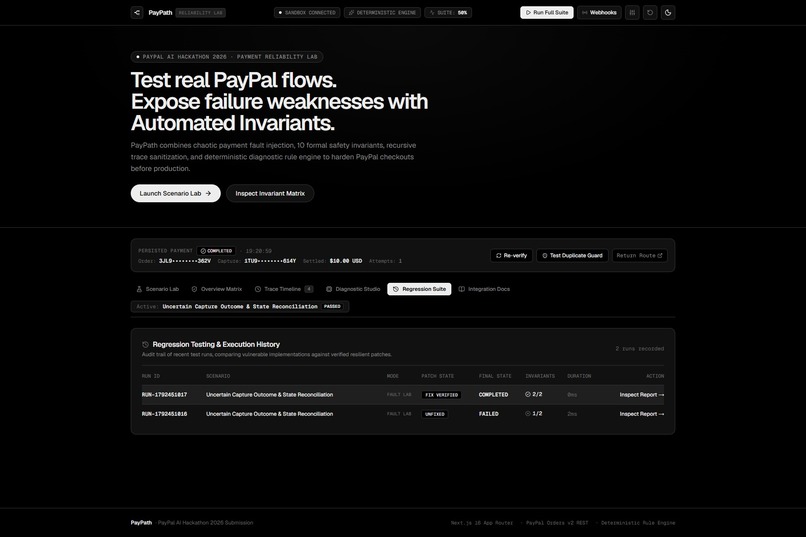Select the Regression Suite tab
Viewport: 806px width, 537px height.
coord(419,289)
